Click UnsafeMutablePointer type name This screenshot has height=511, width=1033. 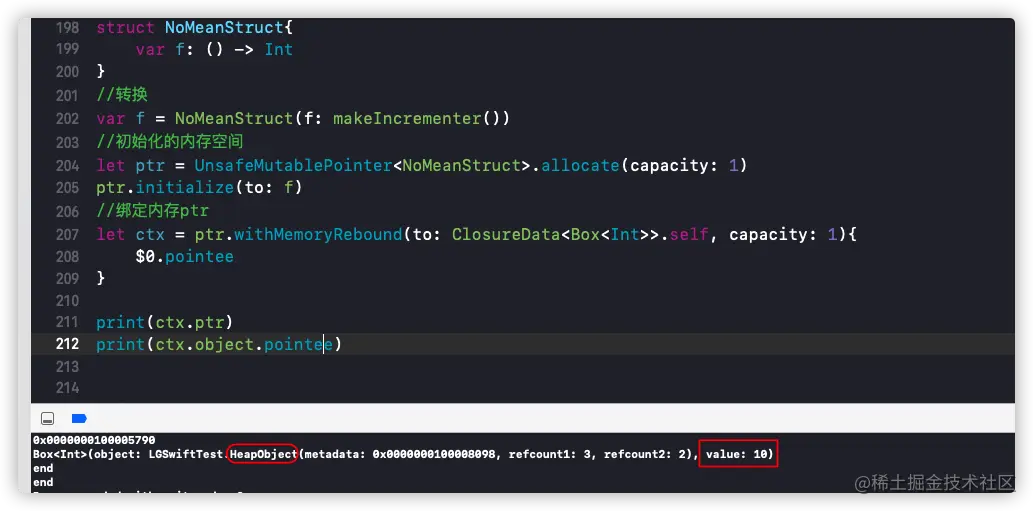pyautogui.click(x=293, y=165)
